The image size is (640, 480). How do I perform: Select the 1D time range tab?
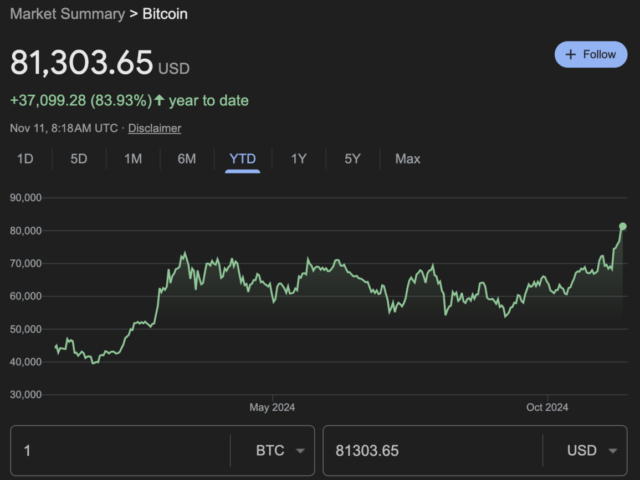(x=25, y=159)
